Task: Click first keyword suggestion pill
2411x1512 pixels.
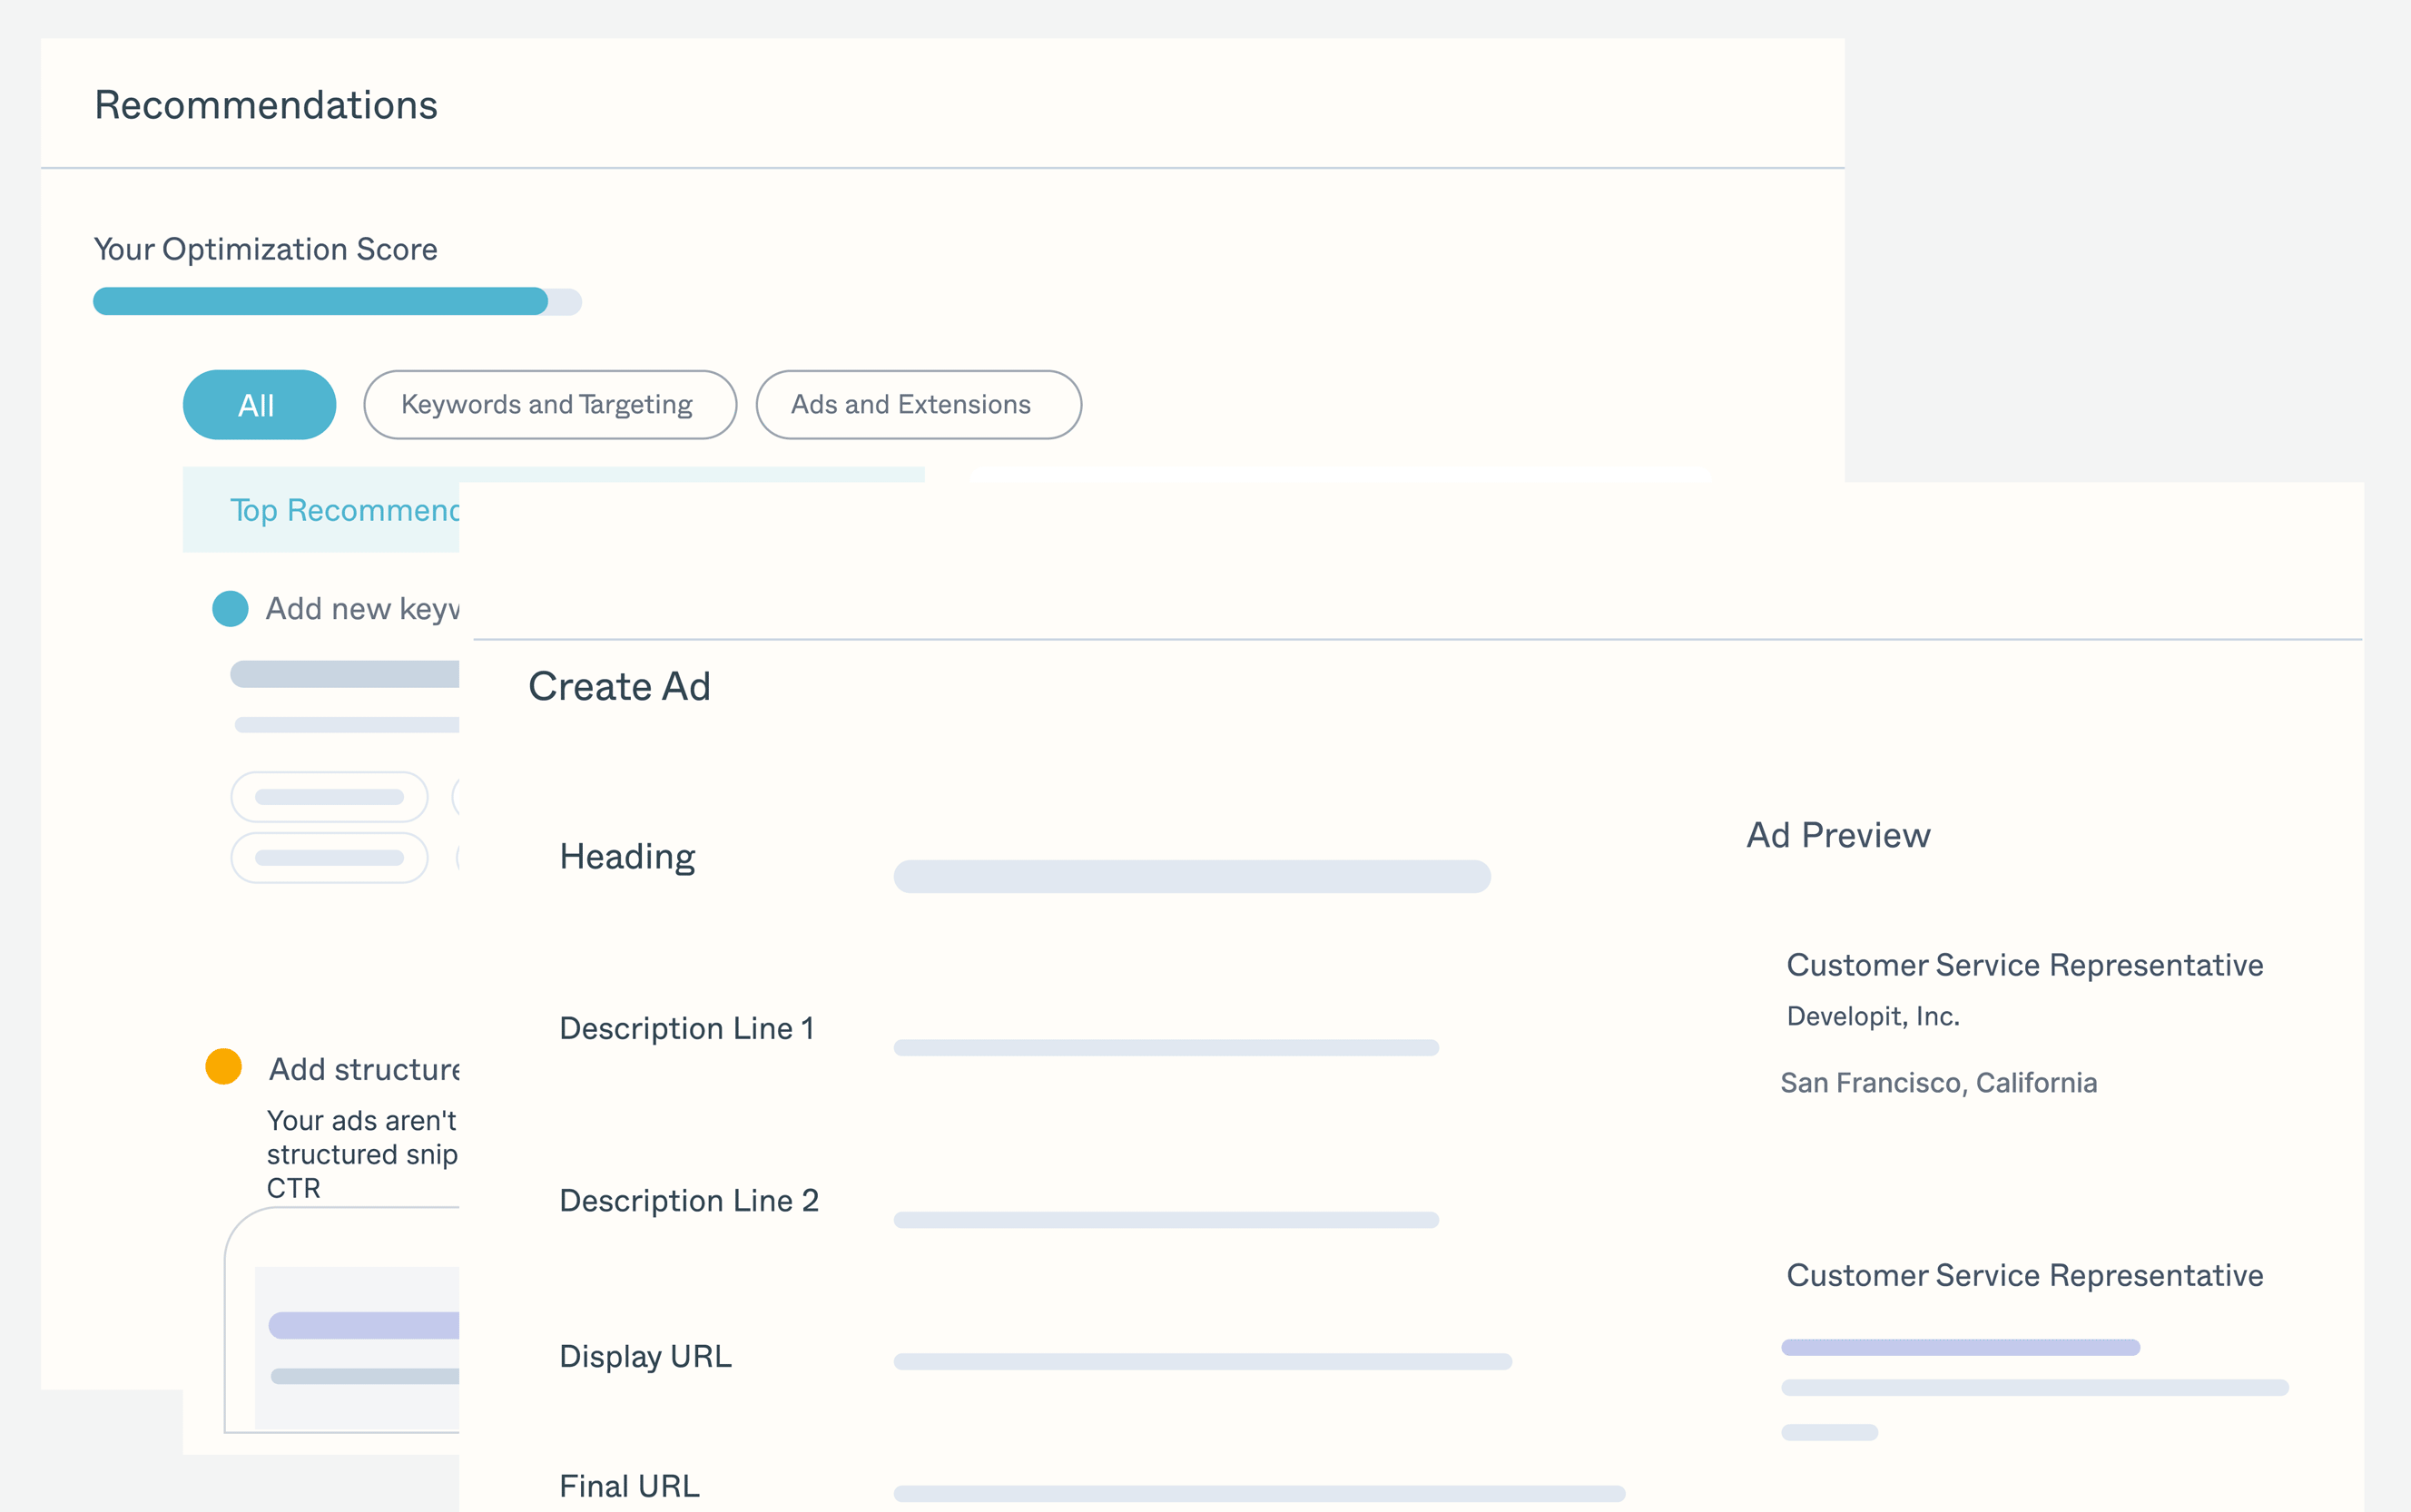Action: [329, 797]
